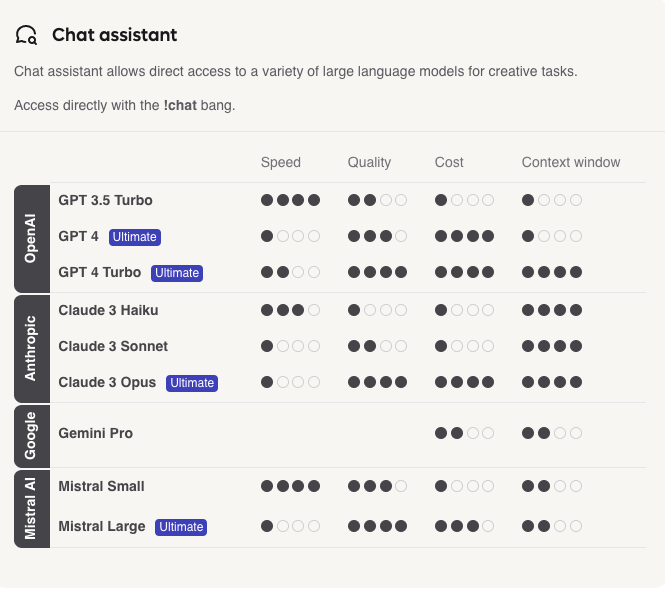Click the Context window column header

tap(571, 162)
